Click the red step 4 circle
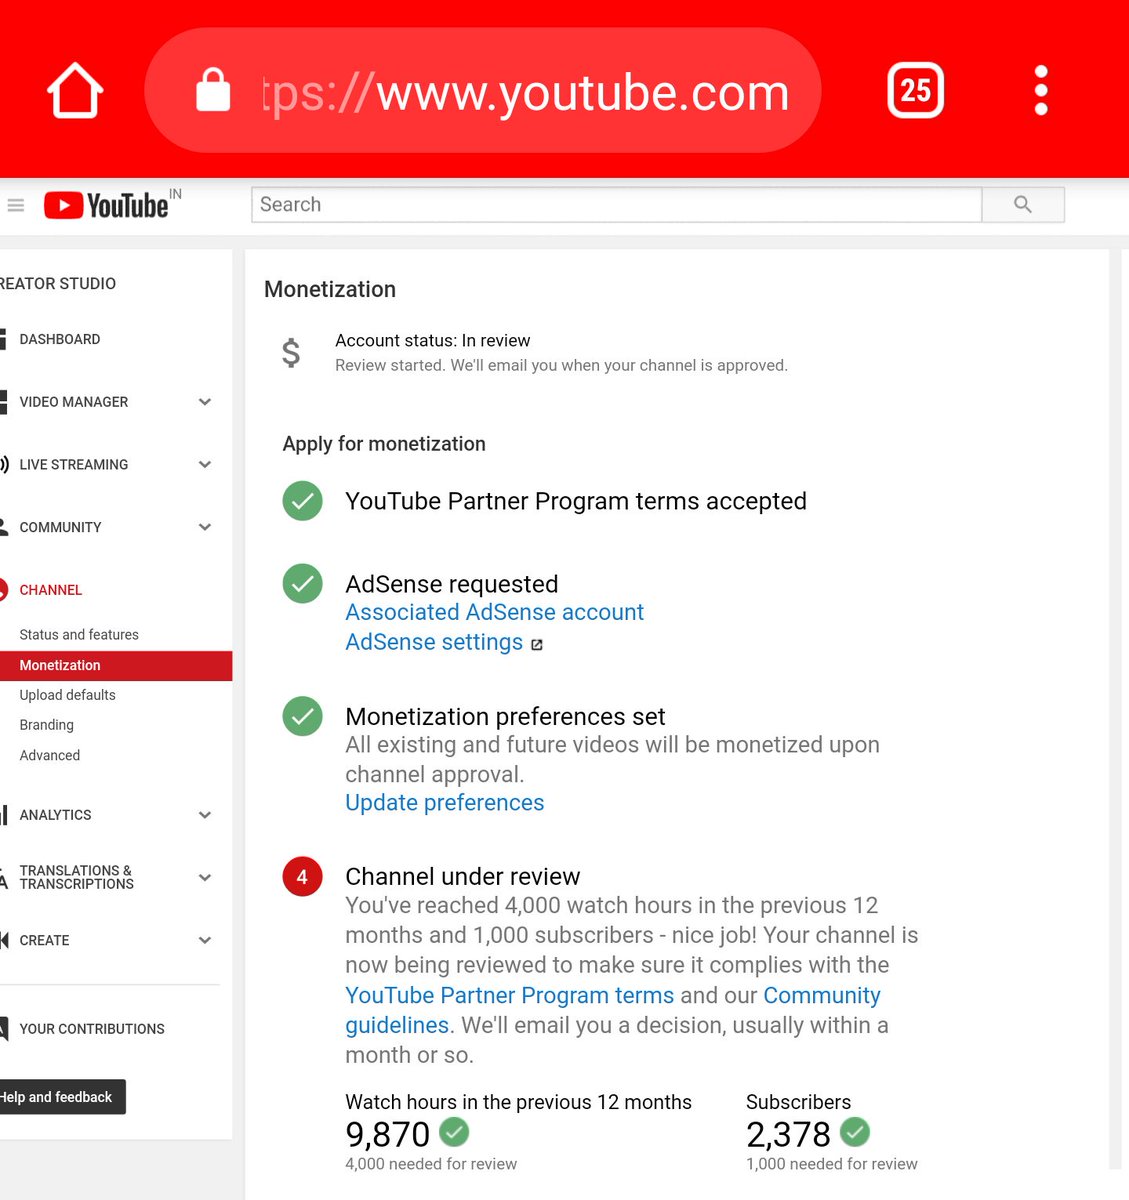This screenshot has width=1129, height=1200. pyautogui.click(x=302, y=877)
